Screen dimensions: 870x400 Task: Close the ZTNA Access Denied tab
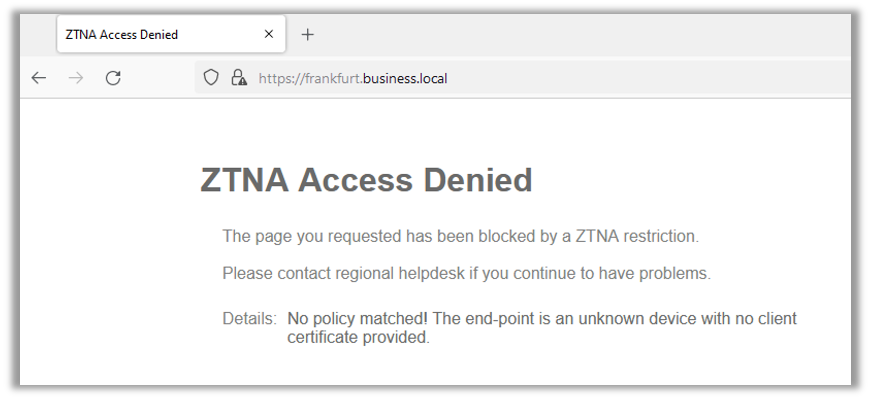(268, 34)
